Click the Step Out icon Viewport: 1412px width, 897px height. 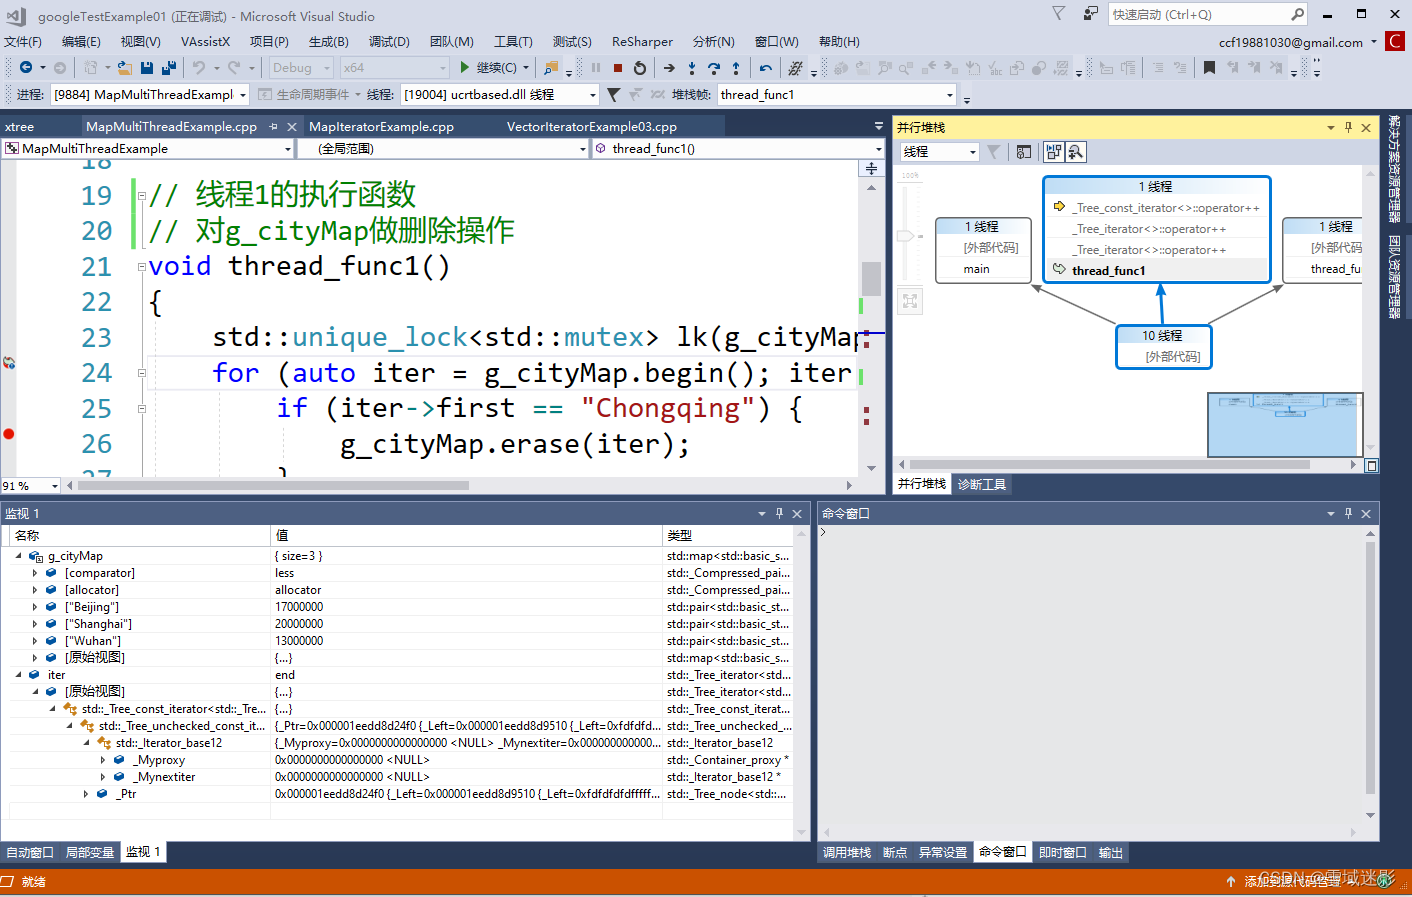point(736,68)
